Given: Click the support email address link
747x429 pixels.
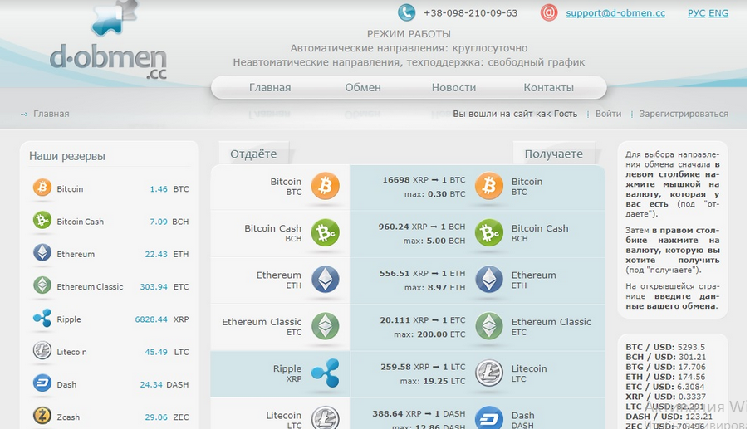Looking at the screenshot, I should click(x=615, y=14).
